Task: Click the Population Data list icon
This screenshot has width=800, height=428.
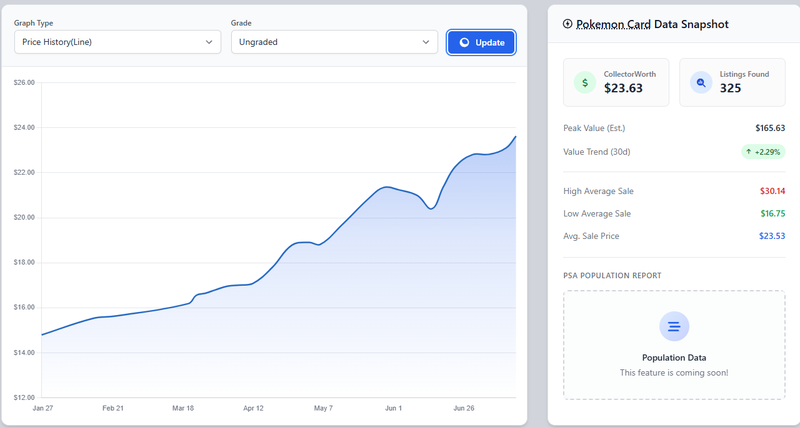Action: [x=674, y=326]
